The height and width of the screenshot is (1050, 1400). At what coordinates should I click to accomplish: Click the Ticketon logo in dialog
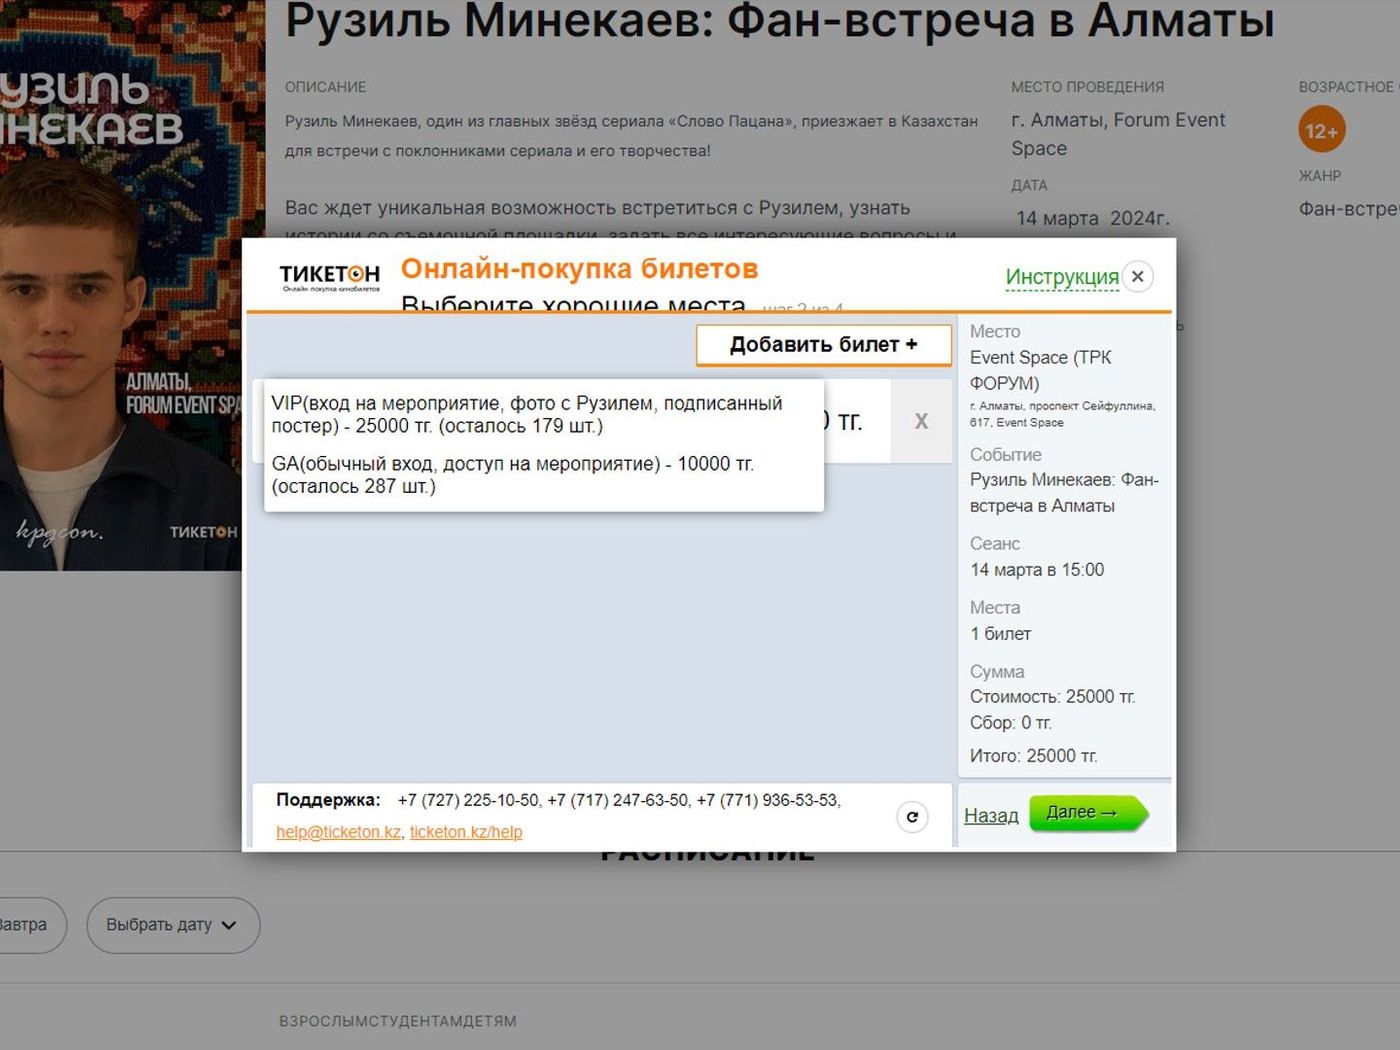point(329,277)
